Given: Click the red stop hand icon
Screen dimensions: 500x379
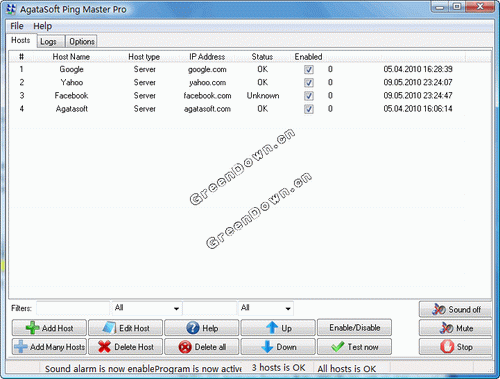Looking at the screenshot, I should (447, 347).
